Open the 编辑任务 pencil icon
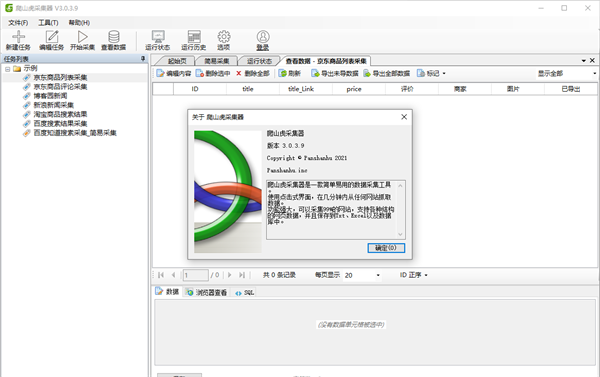The image size is (600, 377). click(52, 37)
